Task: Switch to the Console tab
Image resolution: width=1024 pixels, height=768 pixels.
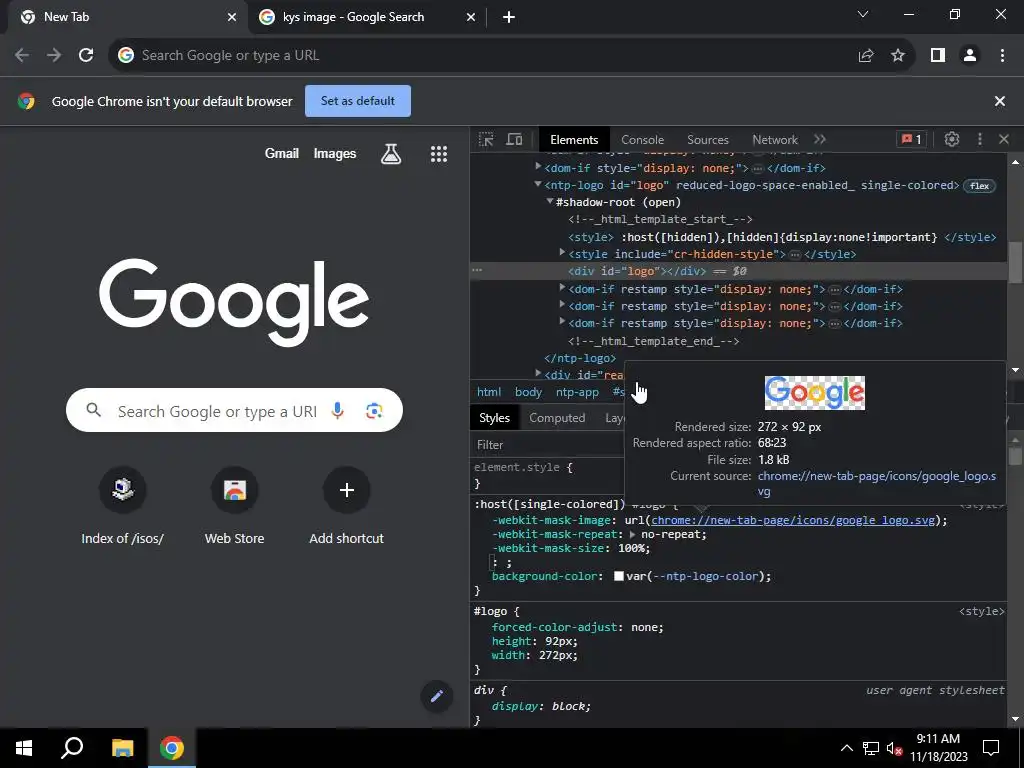Action: click(x=642, y=139)
